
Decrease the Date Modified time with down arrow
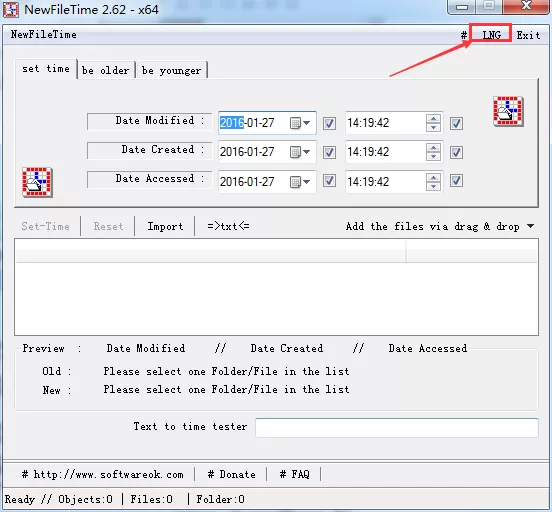[x=433, y=127]
